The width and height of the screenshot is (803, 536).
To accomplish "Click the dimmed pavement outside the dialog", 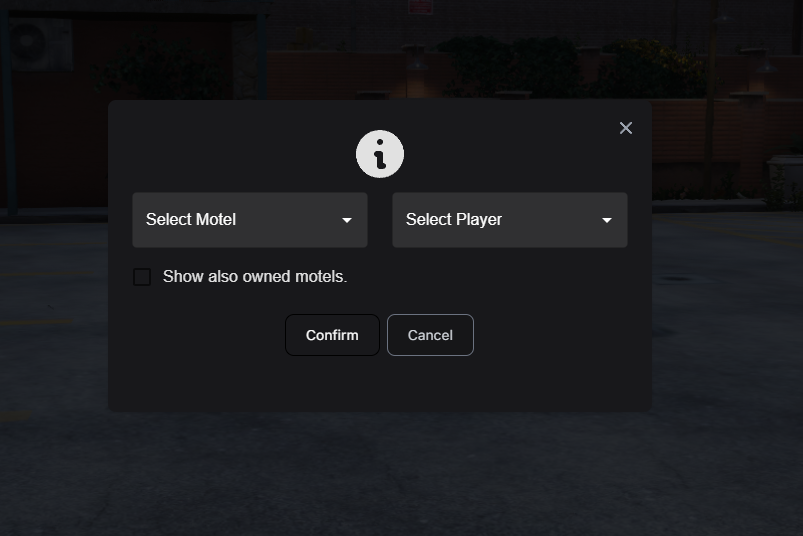I will click(x=399, y=476).
